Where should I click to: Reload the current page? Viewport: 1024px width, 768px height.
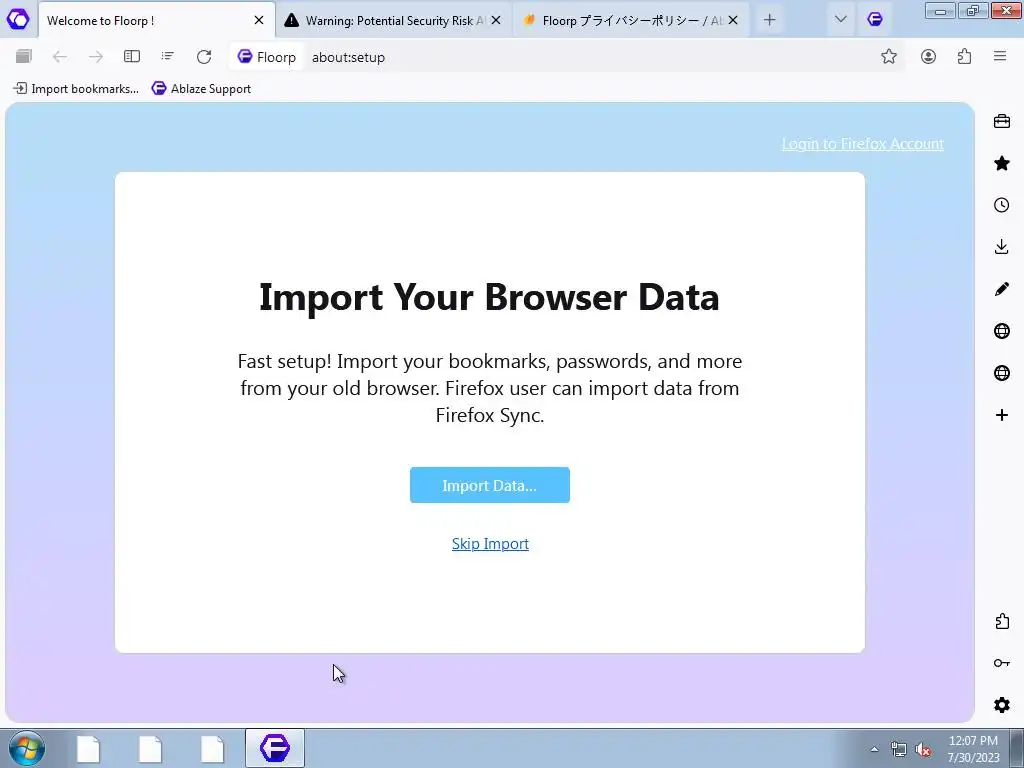tap(204, 57)
